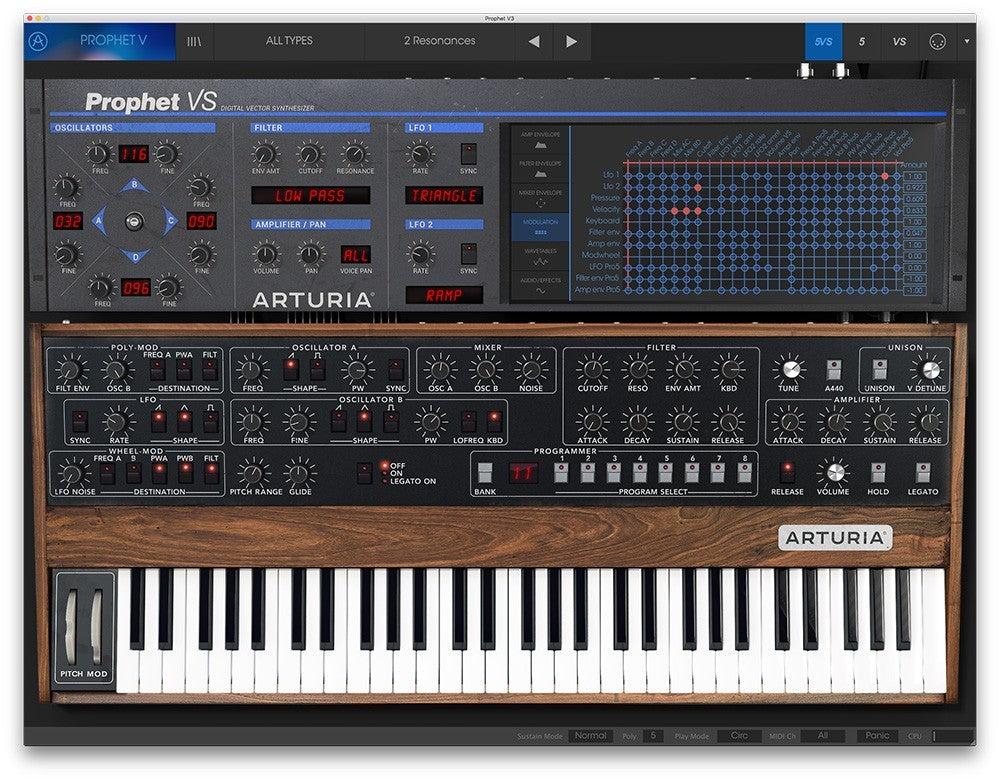1000x780 pixels.
Task: Switch to the Prophet 5 view tab
Action: 861,41
